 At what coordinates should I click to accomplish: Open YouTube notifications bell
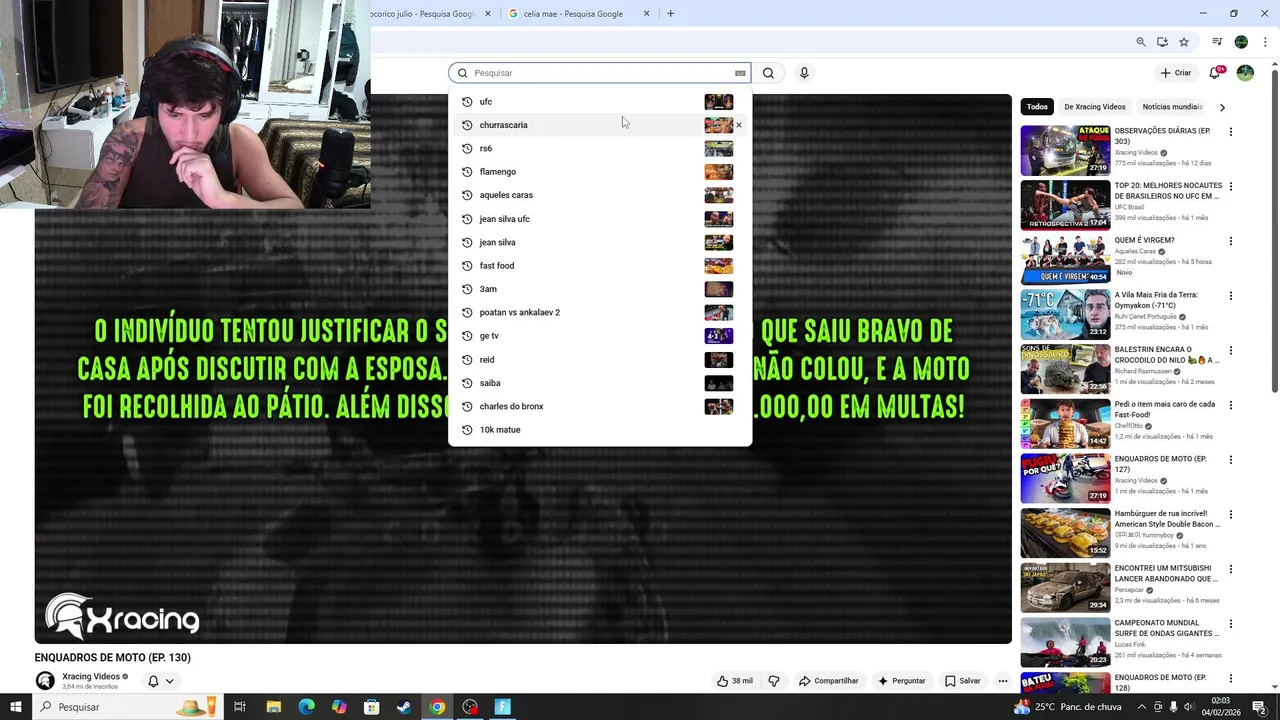1215,73
